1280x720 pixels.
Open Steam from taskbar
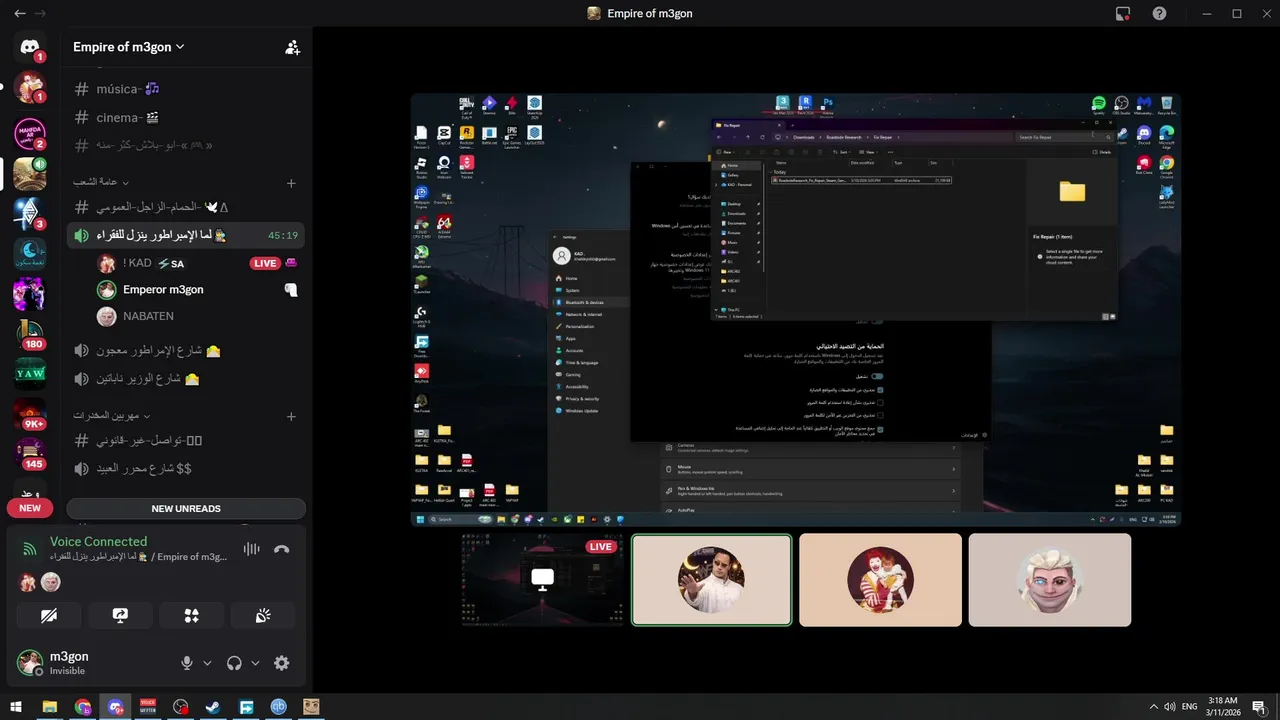pyautogui.click(x=213, y=707)
